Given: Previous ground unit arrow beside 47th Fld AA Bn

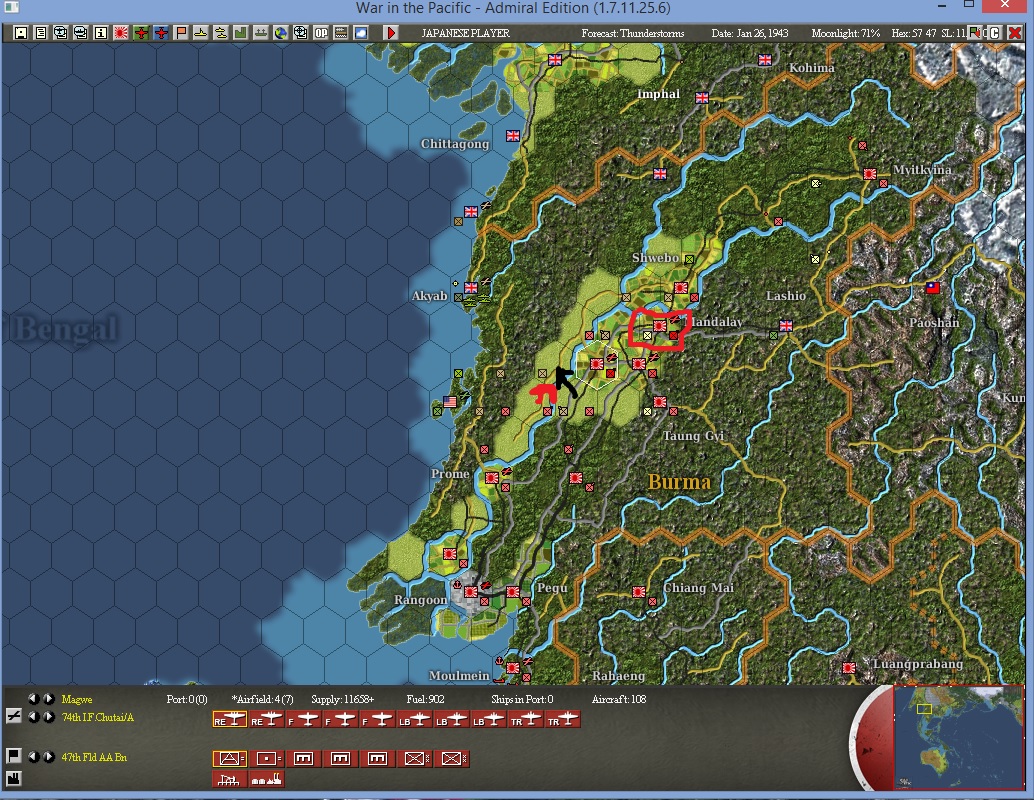Looking at the screenshot, I should 34,756.
